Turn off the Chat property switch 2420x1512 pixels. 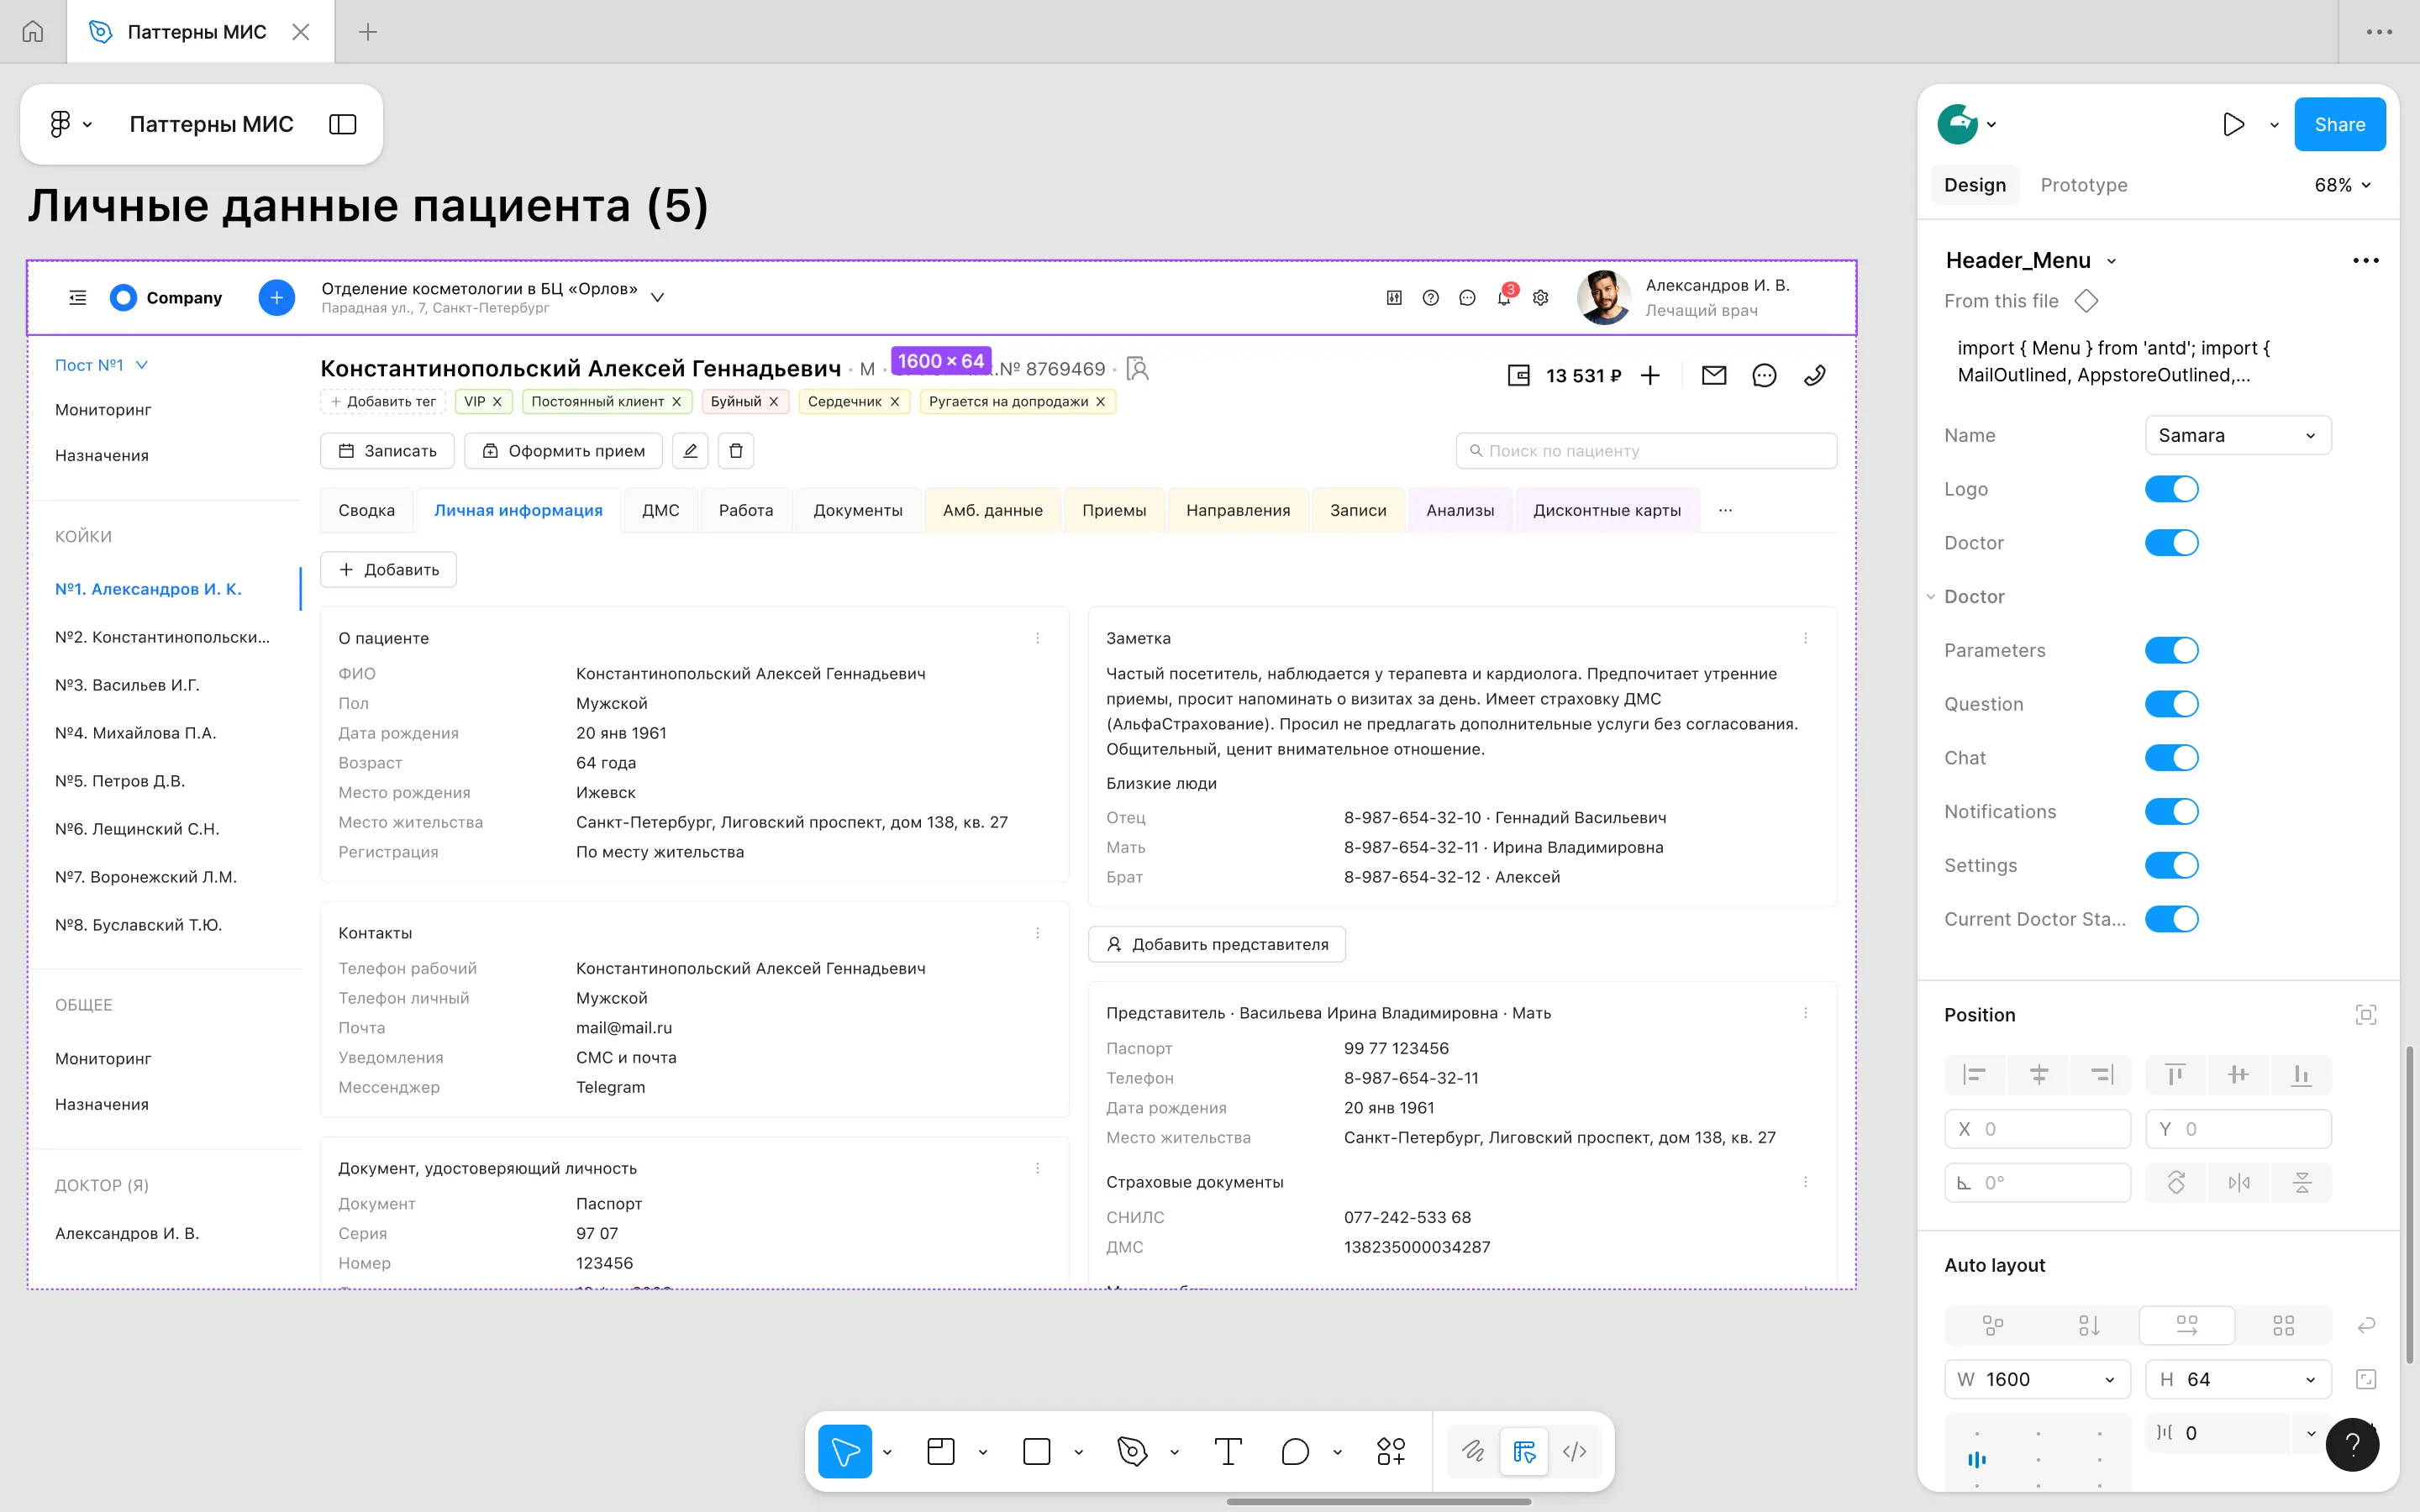click(x=2171, y=758)
